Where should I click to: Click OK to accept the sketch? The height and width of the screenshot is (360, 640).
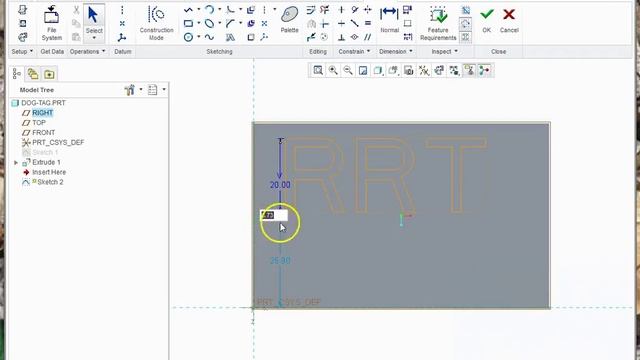(x=487, y=20)
